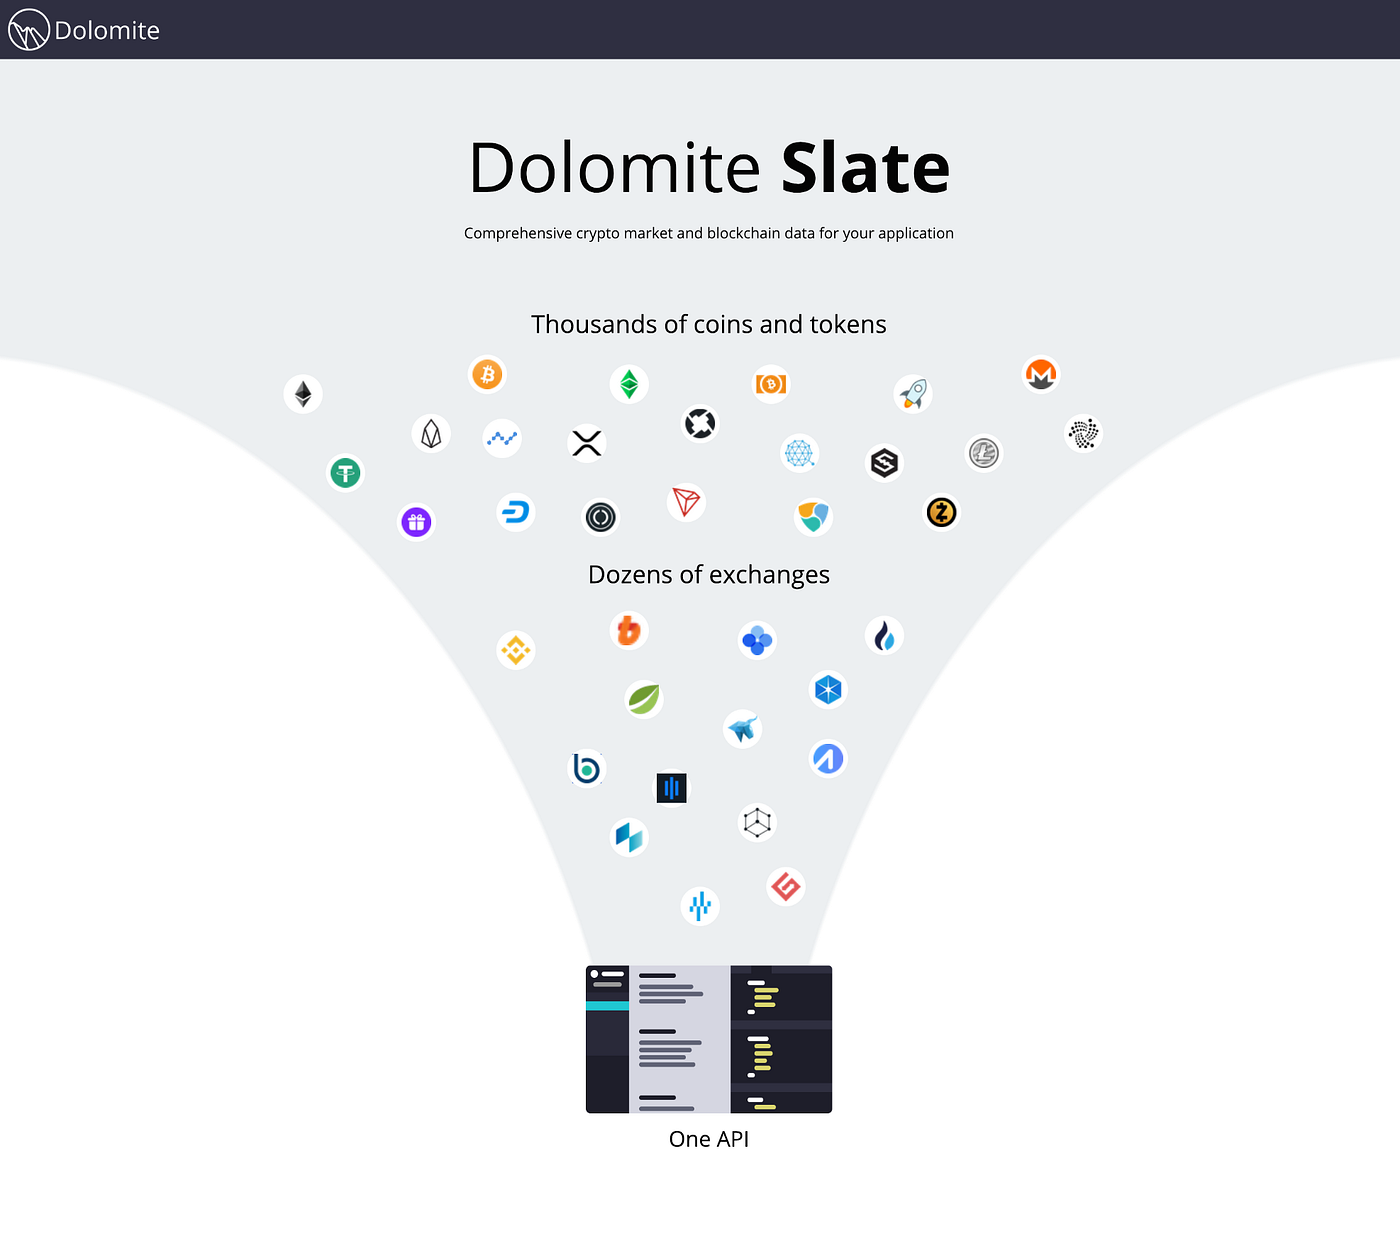Click the Huobi exchange flame icon
This screenshot has width=1400, height=1253.
(884, 635)
